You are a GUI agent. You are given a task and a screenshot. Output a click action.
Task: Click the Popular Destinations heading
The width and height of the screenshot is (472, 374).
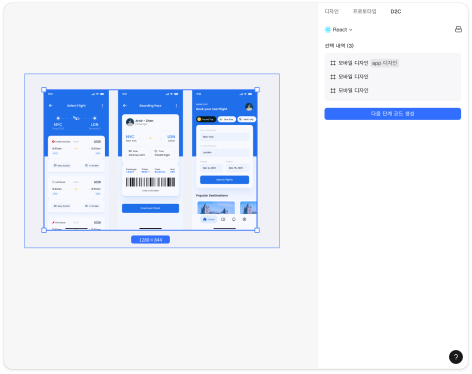coord(212,195)
